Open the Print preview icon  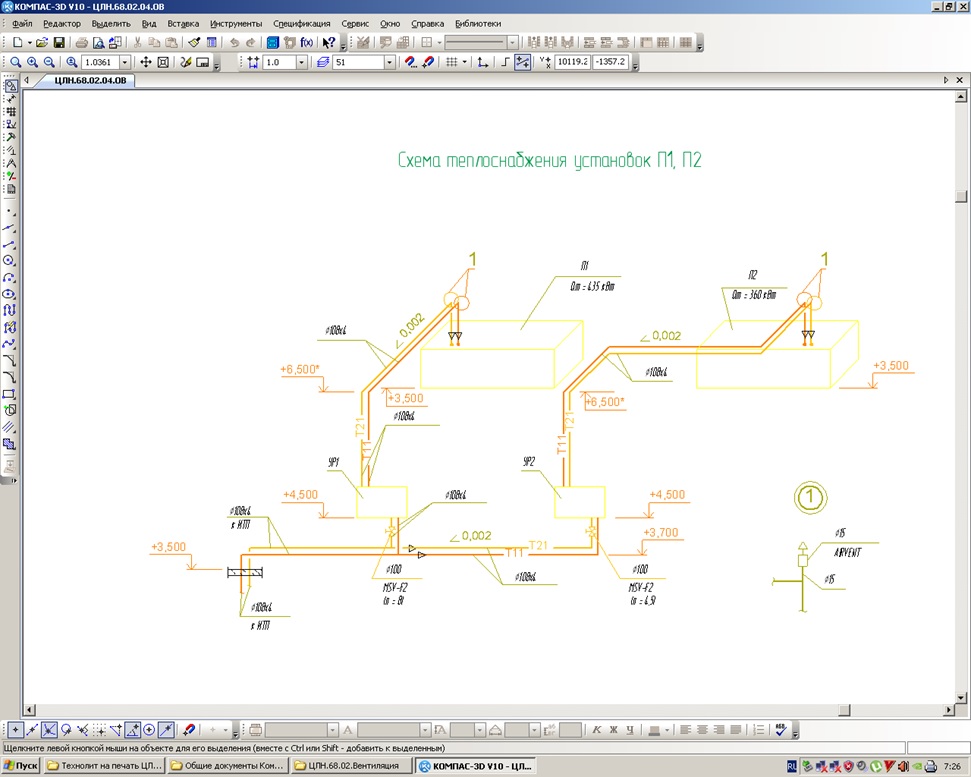(x=98, y=43)
